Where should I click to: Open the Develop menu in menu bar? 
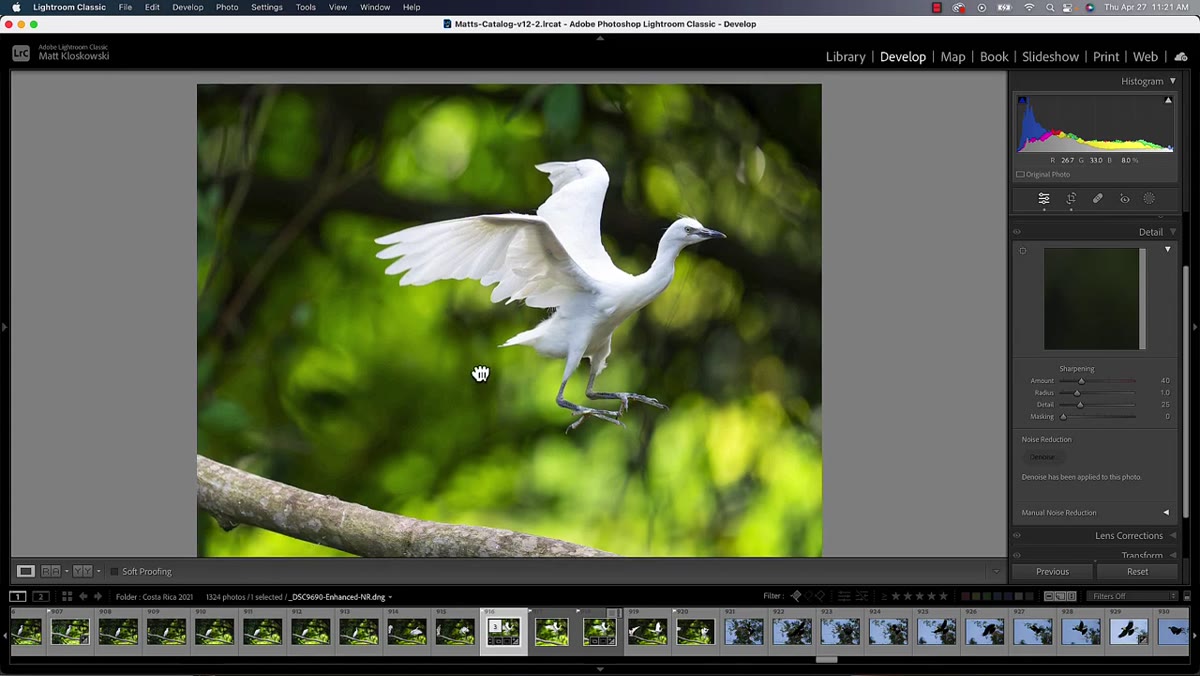pos(187,7)
